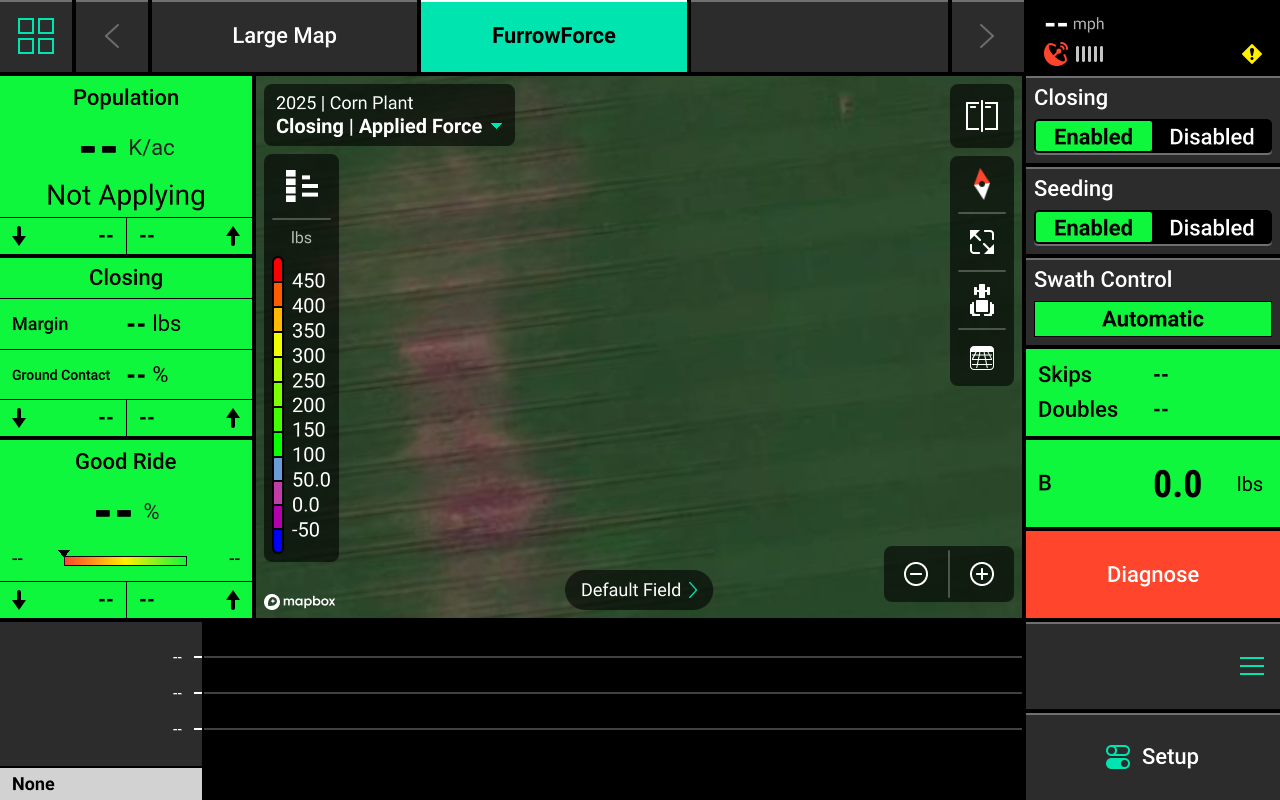Screen dimensions: 1280x800
Task: Zoom out the map with minus icon
Action: [x=916, y=574]
